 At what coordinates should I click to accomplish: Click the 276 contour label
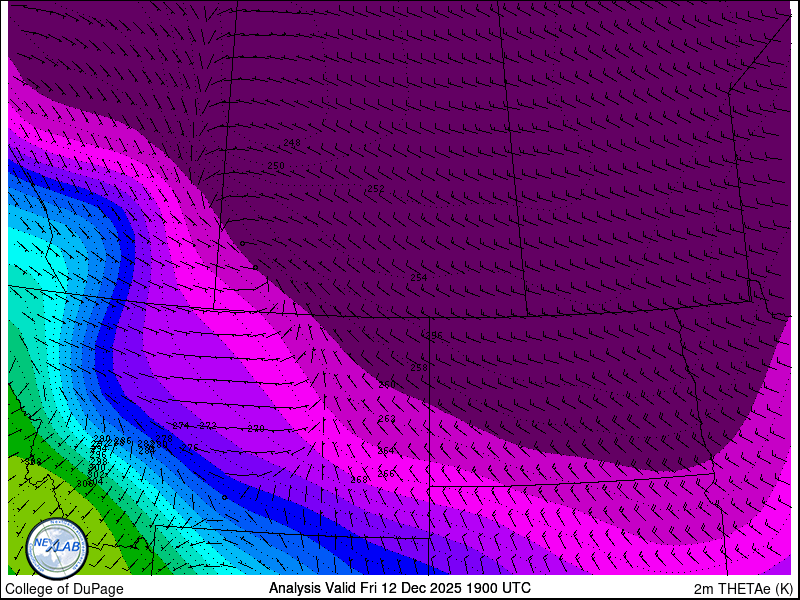pyautogui.click(x=189, y=448)
